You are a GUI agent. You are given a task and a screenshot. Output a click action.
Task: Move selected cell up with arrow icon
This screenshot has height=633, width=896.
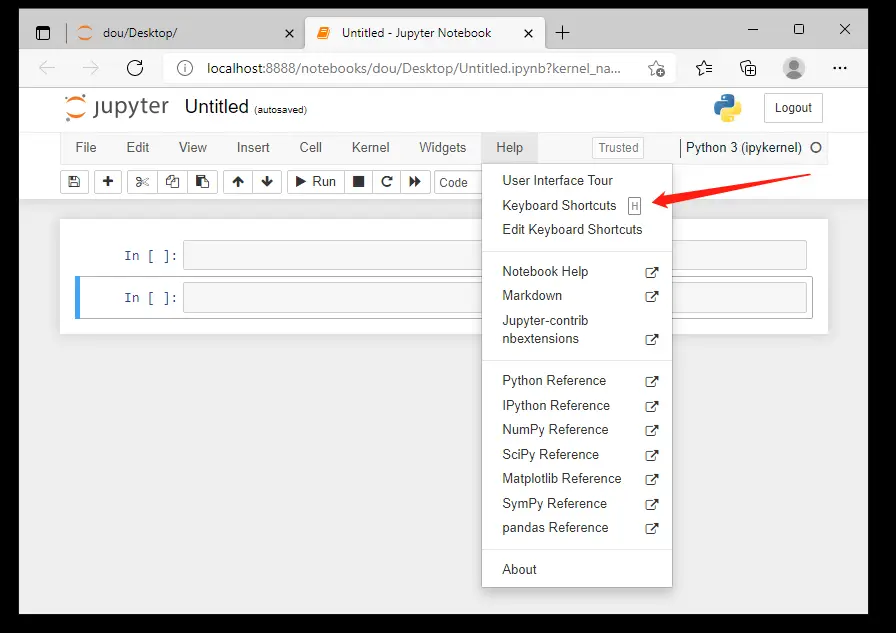click(238, 182)
